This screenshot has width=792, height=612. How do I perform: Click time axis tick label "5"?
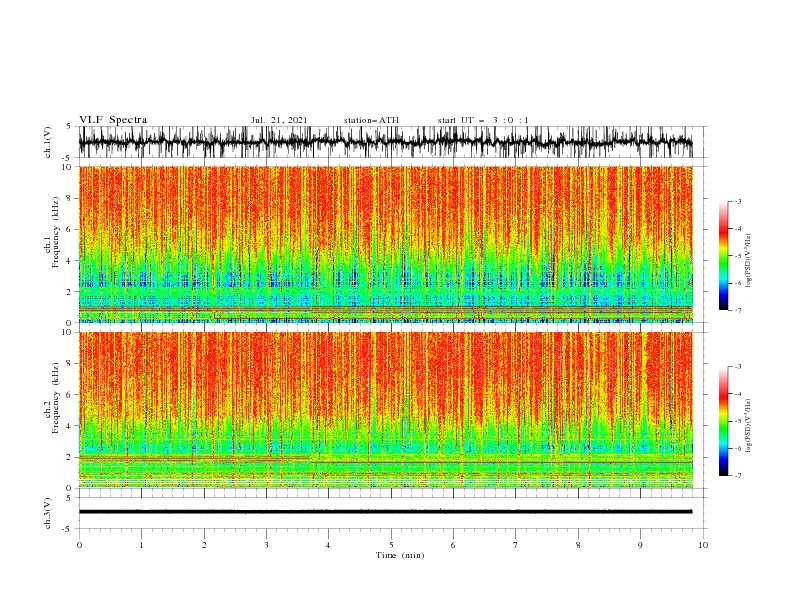click(x=391, y=545)
